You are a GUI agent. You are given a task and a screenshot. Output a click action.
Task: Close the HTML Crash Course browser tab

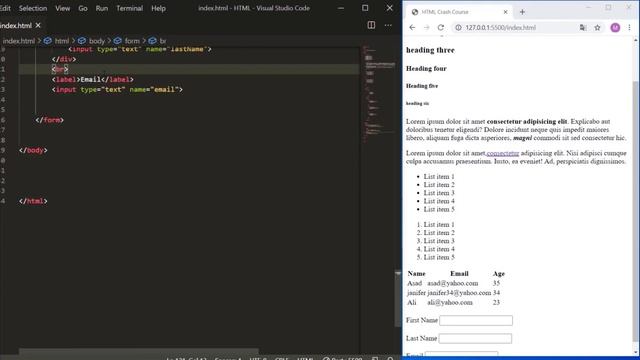point(505,12)
